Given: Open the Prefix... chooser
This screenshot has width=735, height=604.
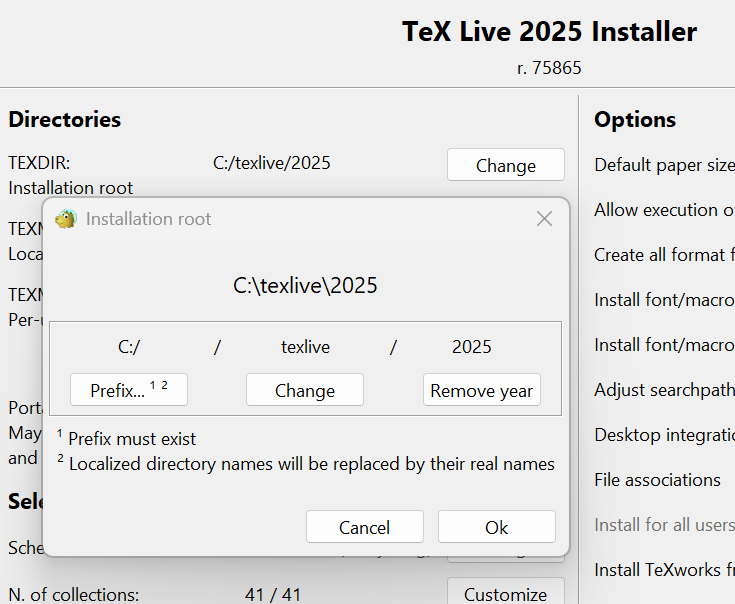Looking at the screenshot, I should coord(128,390).
